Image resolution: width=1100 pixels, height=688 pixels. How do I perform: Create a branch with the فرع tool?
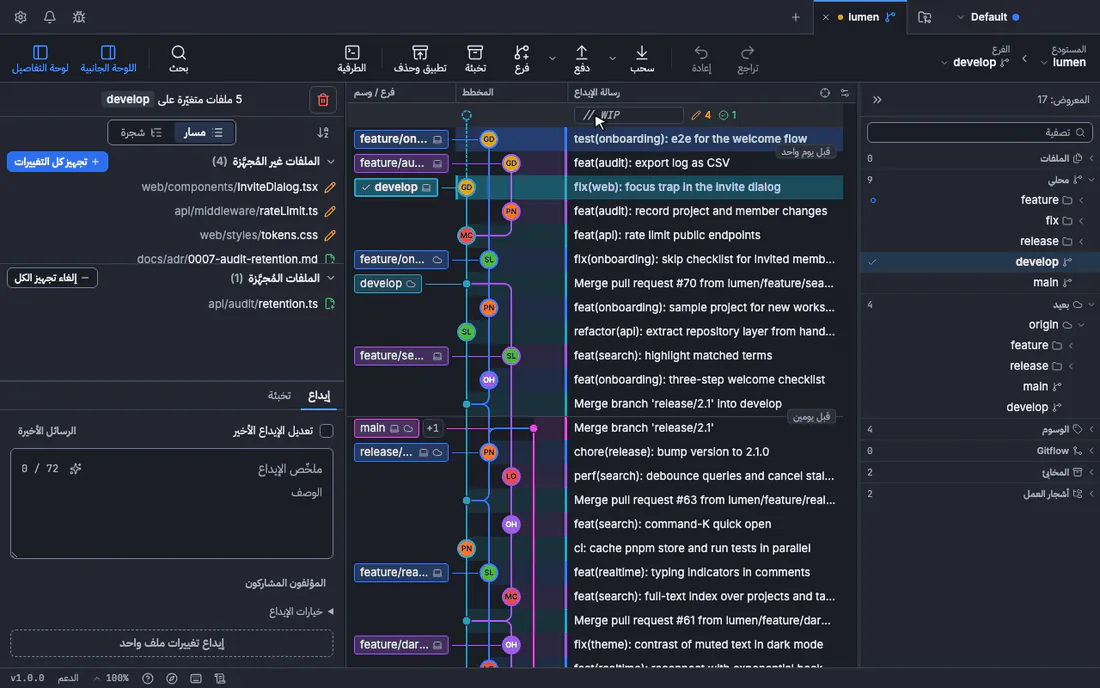pos(521,59)
